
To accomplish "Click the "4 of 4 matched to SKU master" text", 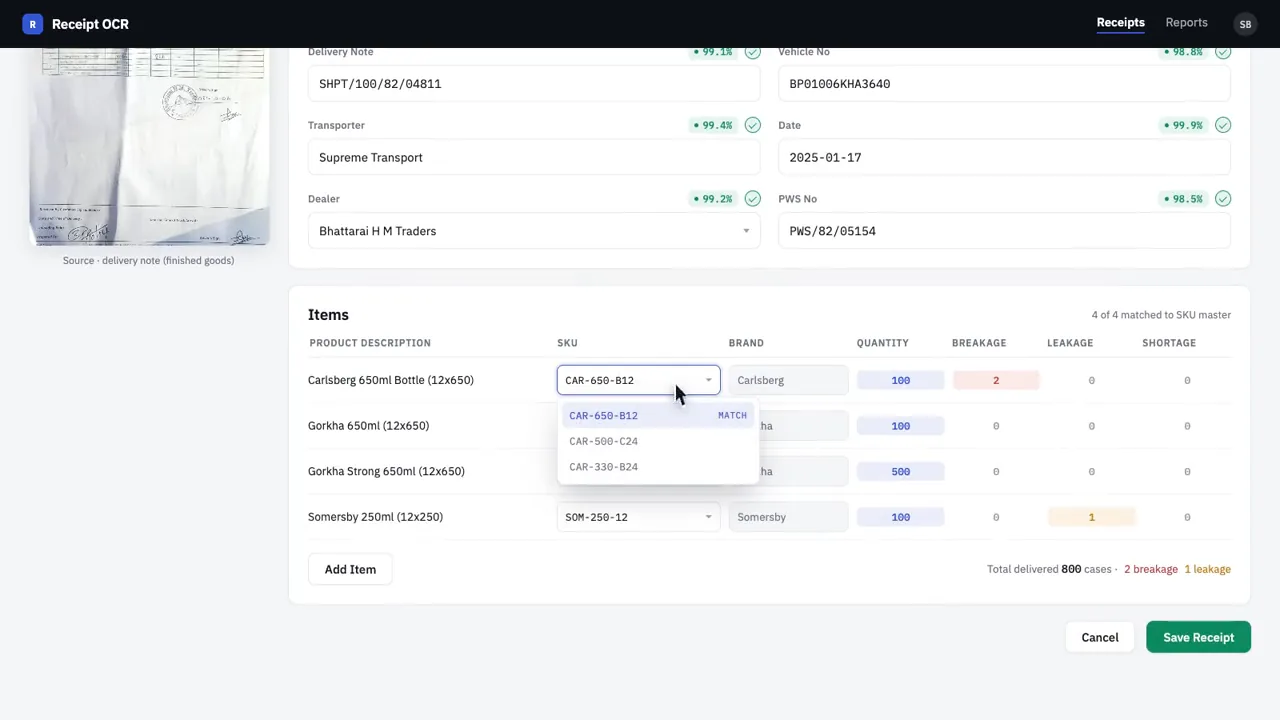I will [x=1161, y=315].
